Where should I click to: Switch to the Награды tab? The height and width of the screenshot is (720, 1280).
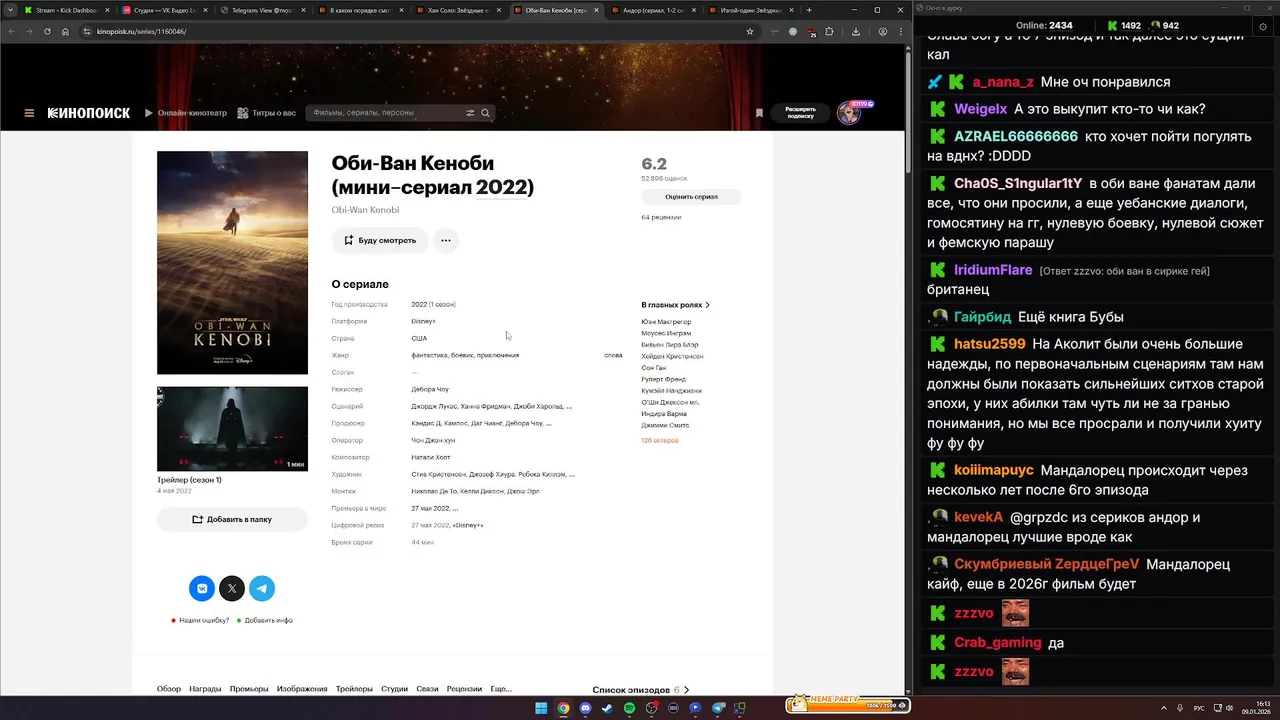pyautogui.click(x=205, y=689)
